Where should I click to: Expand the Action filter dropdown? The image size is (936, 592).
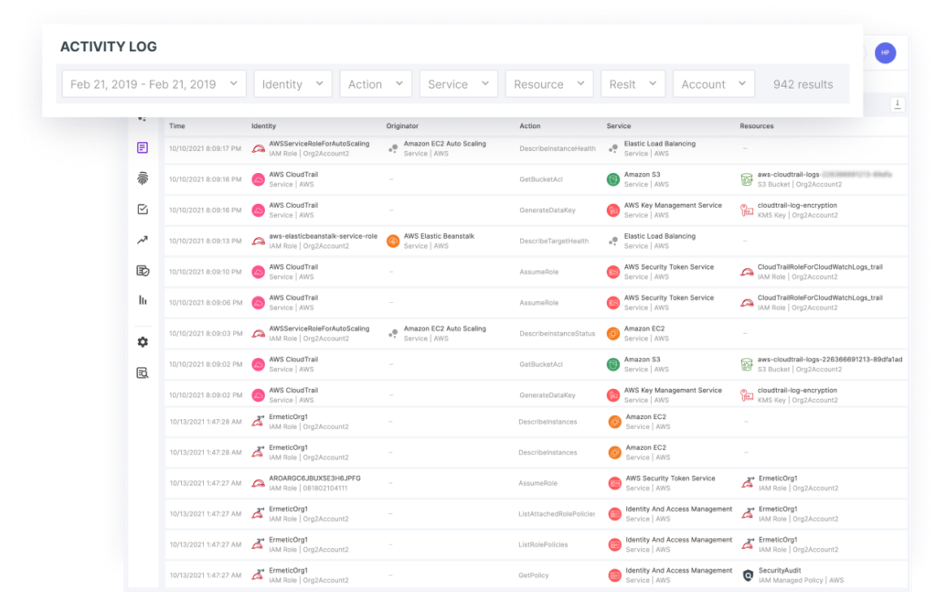coord(375,84)
